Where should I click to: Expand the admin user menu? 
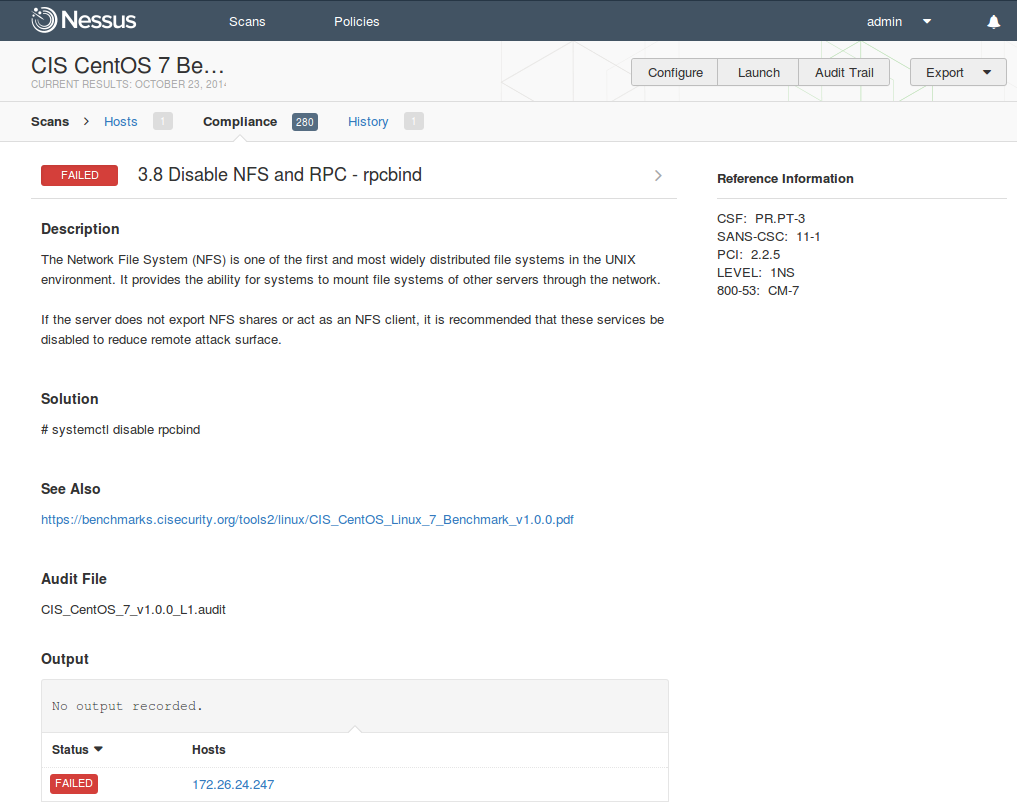pyautogui.click(x=926, y=21)
